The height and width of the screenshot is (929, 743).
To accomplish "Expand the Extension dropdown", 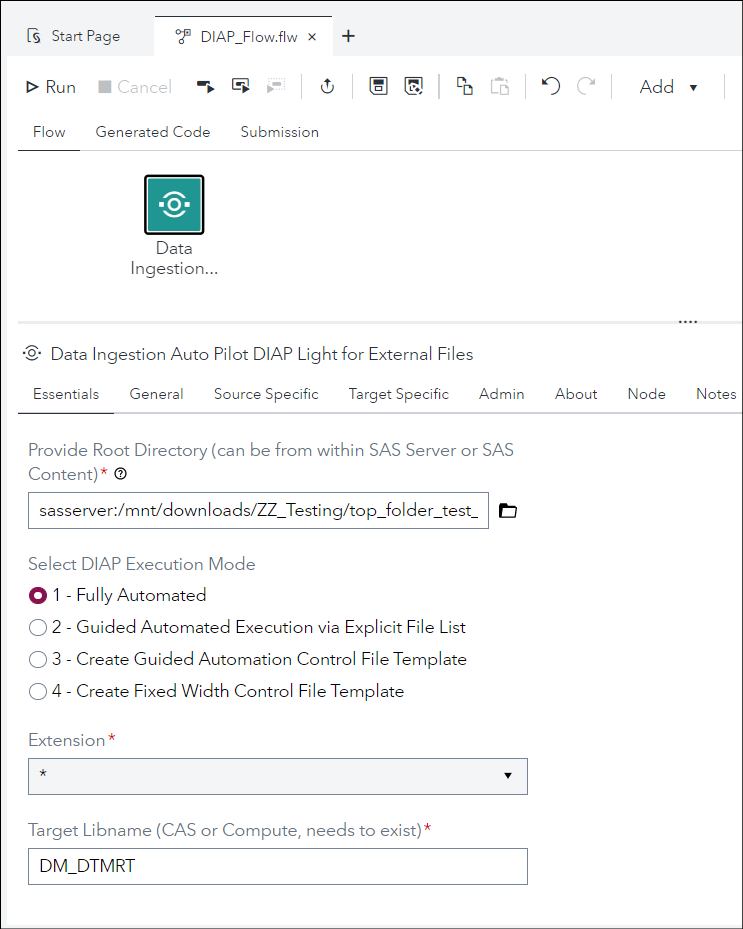I will [x=278, y=776].
